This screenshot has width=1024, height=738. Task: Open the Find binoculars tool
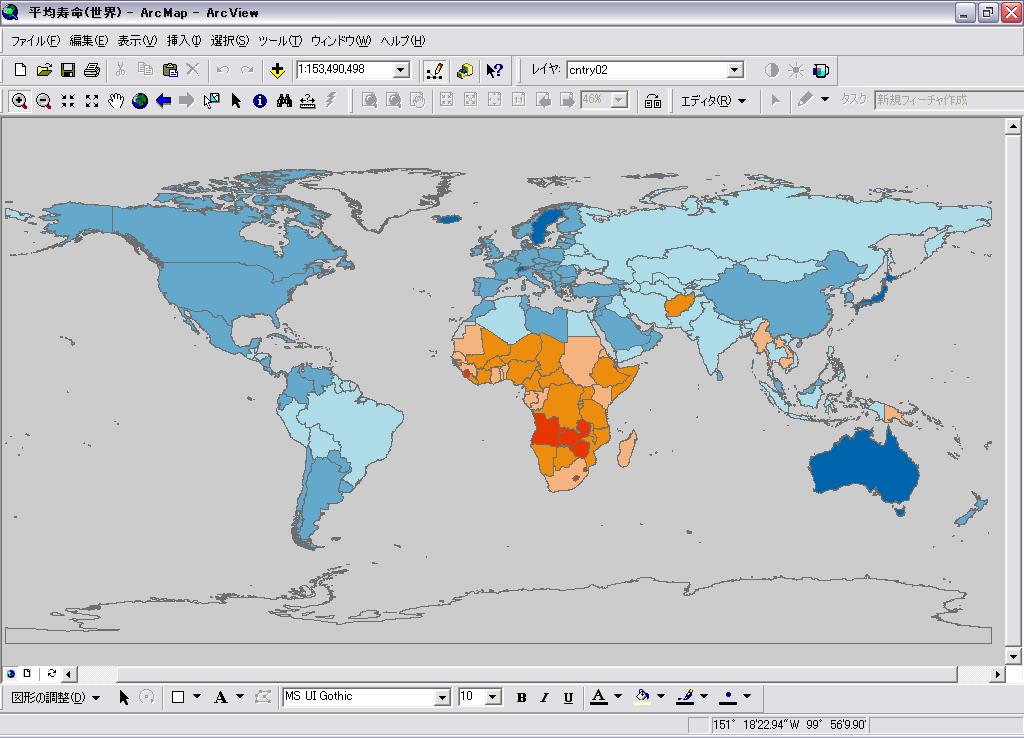[284, 101]
